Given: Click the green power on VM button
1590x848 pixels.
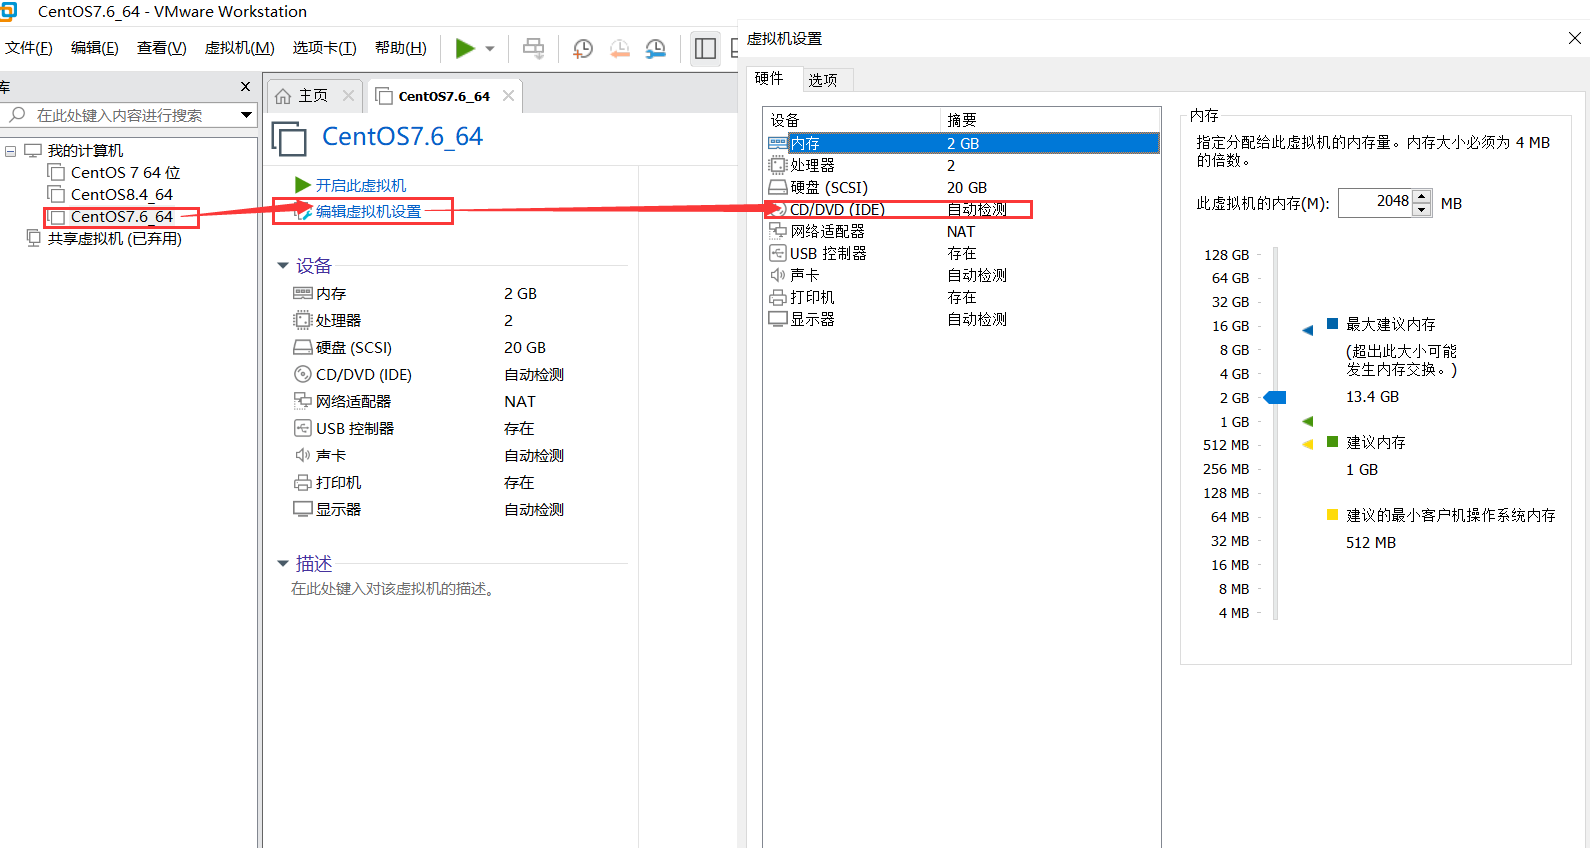Looking at the screenshot, I should [465, 48].
